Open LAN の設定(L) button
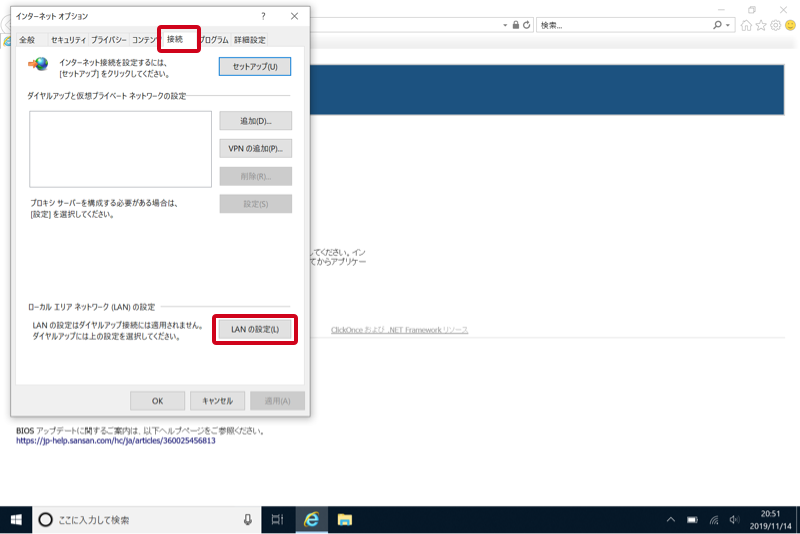Viewport: 800px width, 534px height. pyautogui.click(x=255, y=329)
